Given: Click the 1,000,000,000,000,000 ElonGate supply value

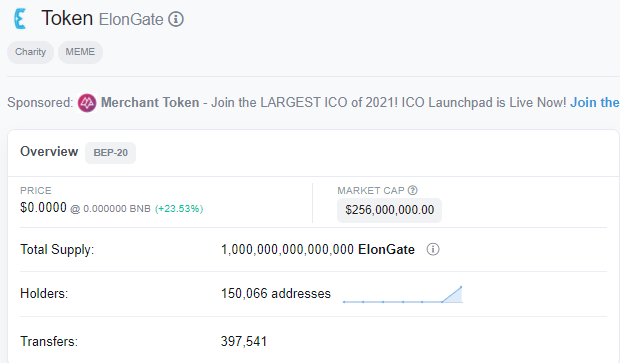Looking at the screenshot, I should [x=318, y=250].
